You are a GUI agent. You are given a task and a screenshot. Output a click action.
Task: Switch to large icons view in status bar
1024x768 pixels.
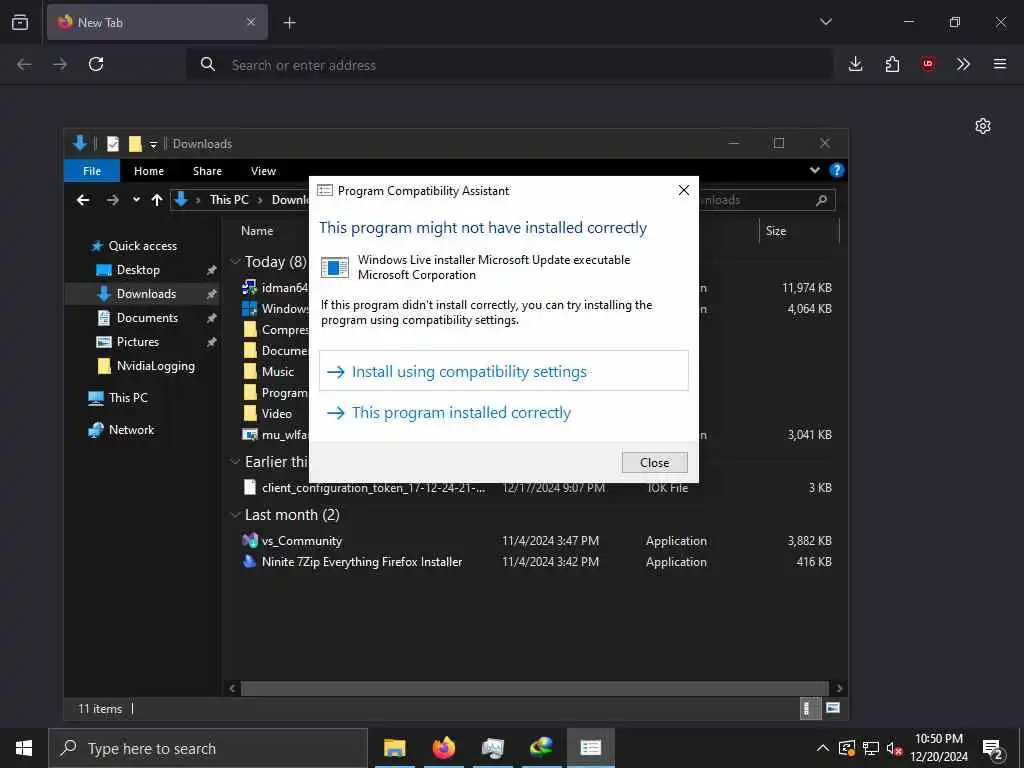(x=833, y=709)
